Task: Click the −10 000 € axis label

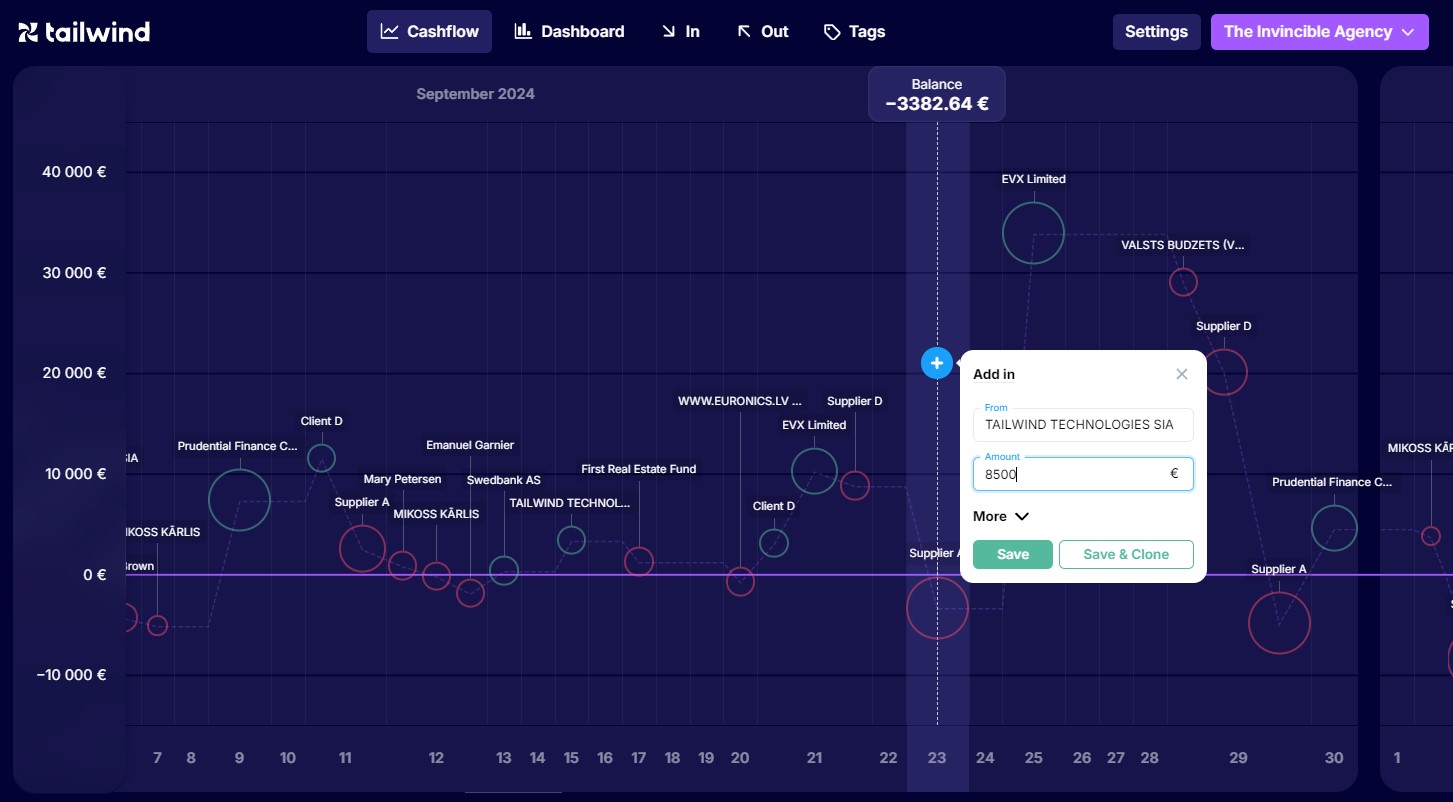Action: pyautogui.click(x=71, y=675)
